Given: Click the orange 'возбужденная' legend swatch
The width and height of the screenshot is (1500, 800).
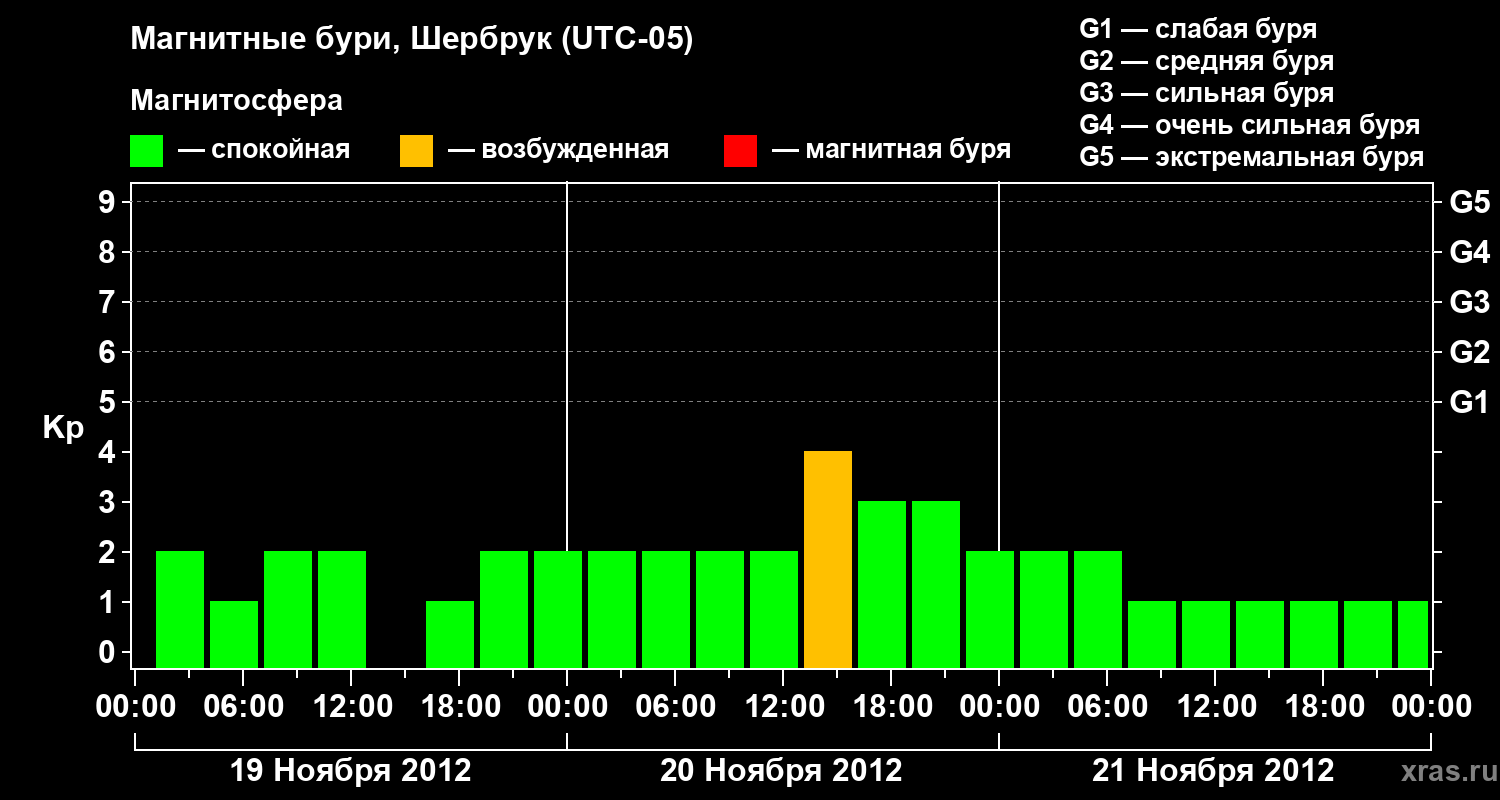Looking at the screenshot, I should point(416,150).
